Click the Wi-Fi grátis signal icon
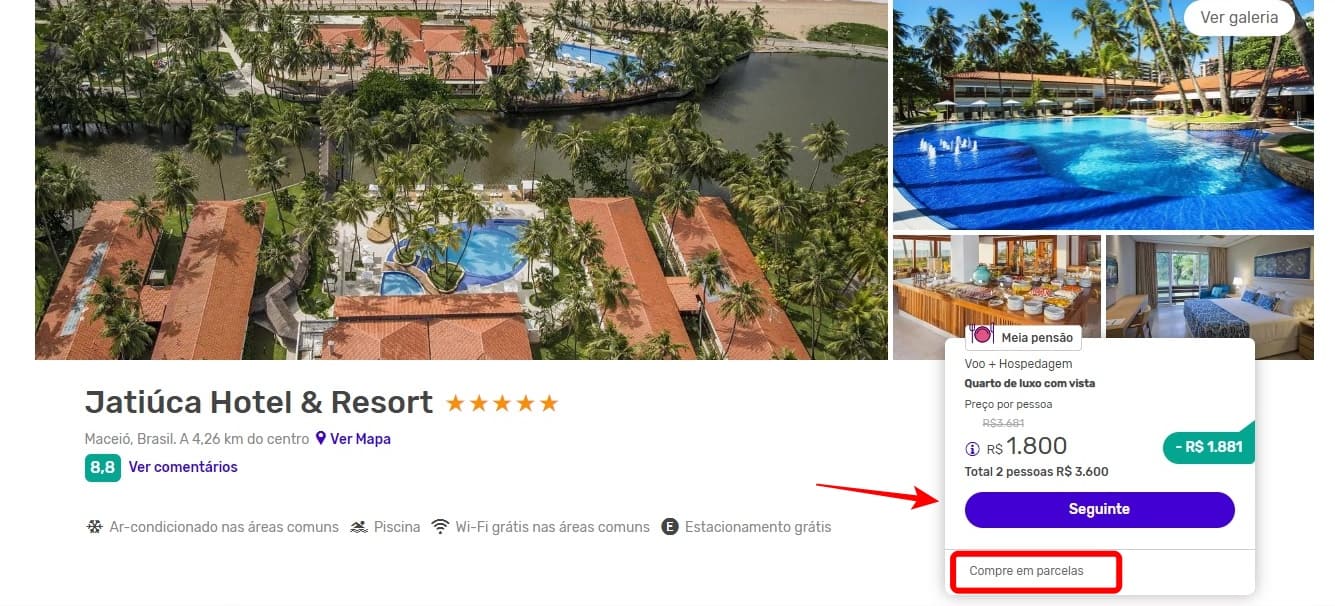Viewport: 1335px width, 606px height. coord(440,527)
